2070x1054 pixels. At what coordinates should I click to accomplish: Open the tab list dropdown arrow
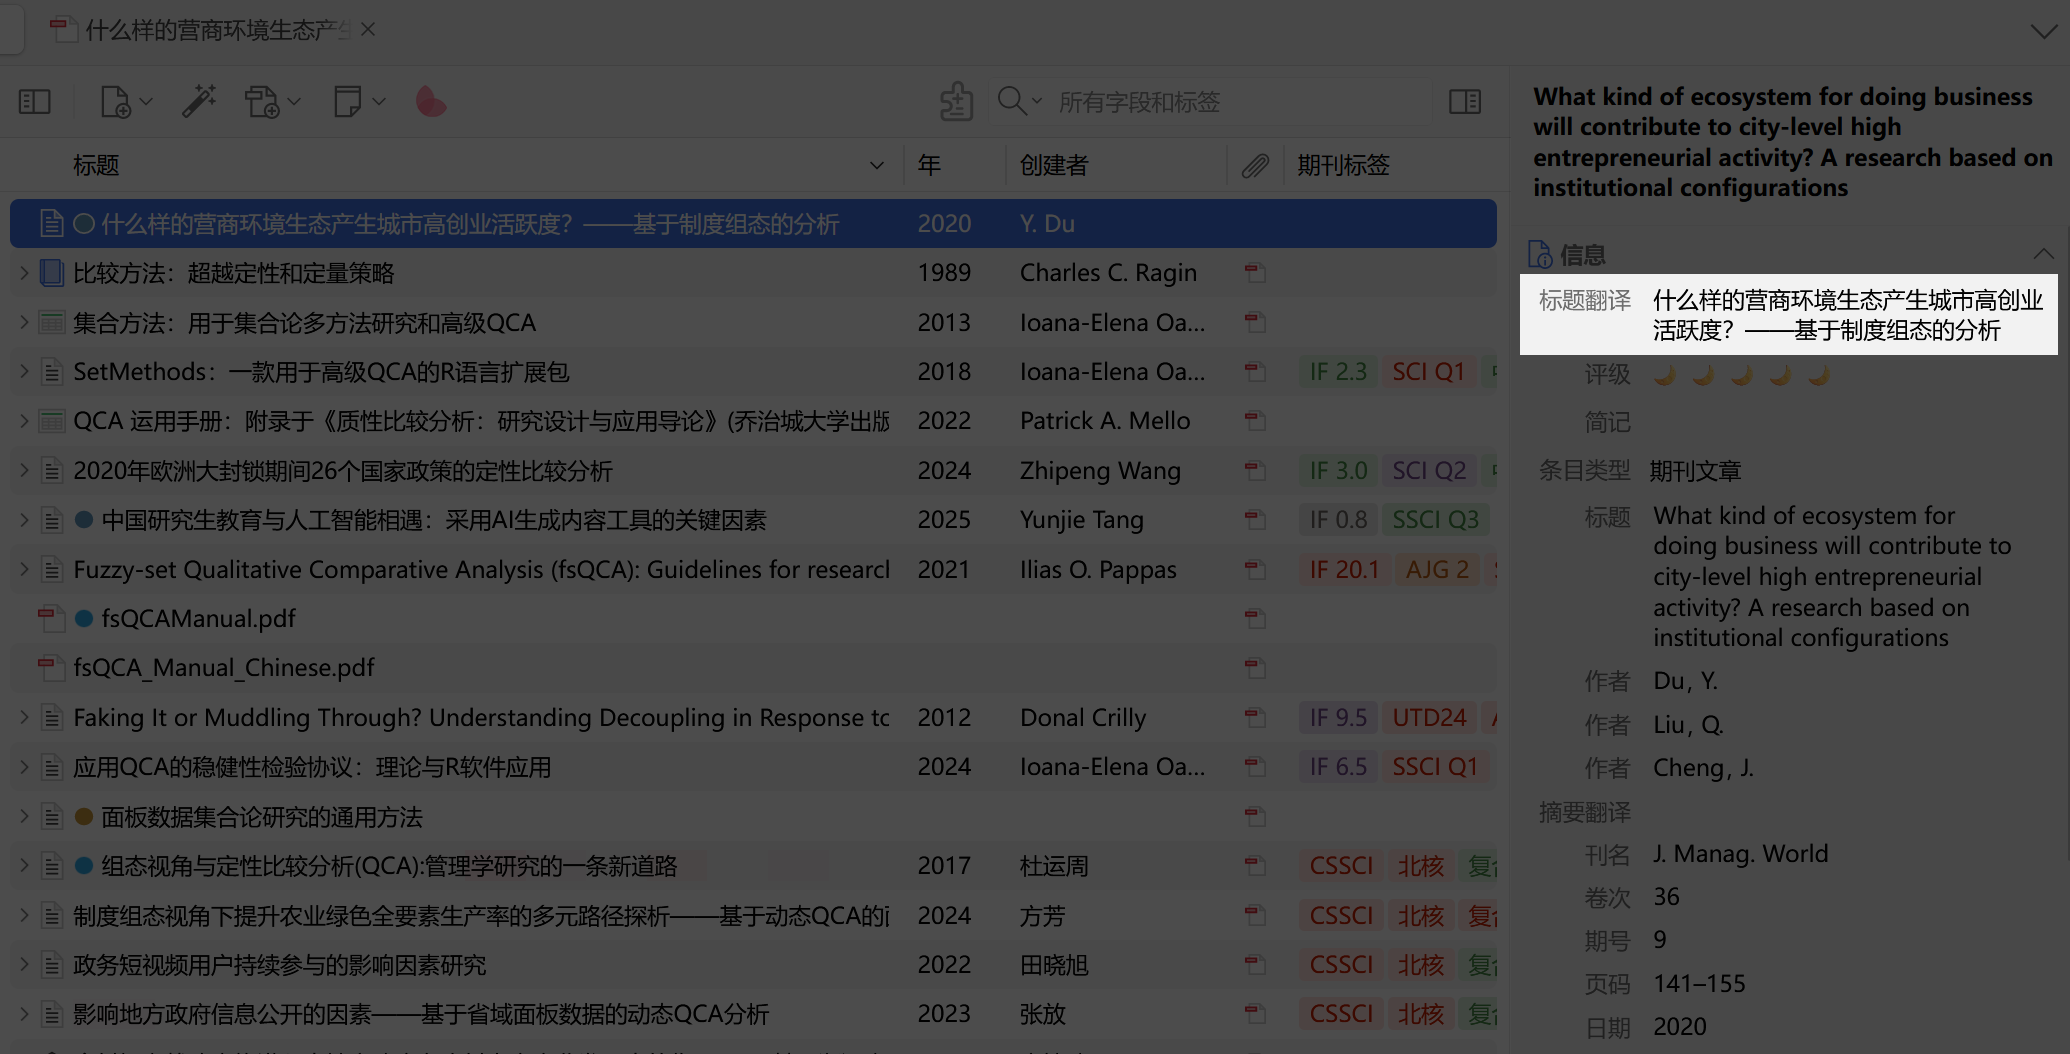pyautogui.click(x=2043, y=31)
